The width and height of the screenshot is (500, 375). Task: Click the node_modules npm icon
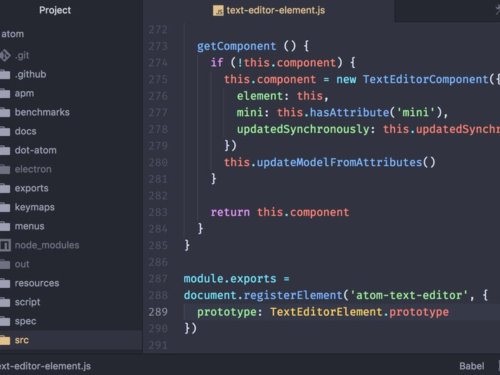click(5, 245)
